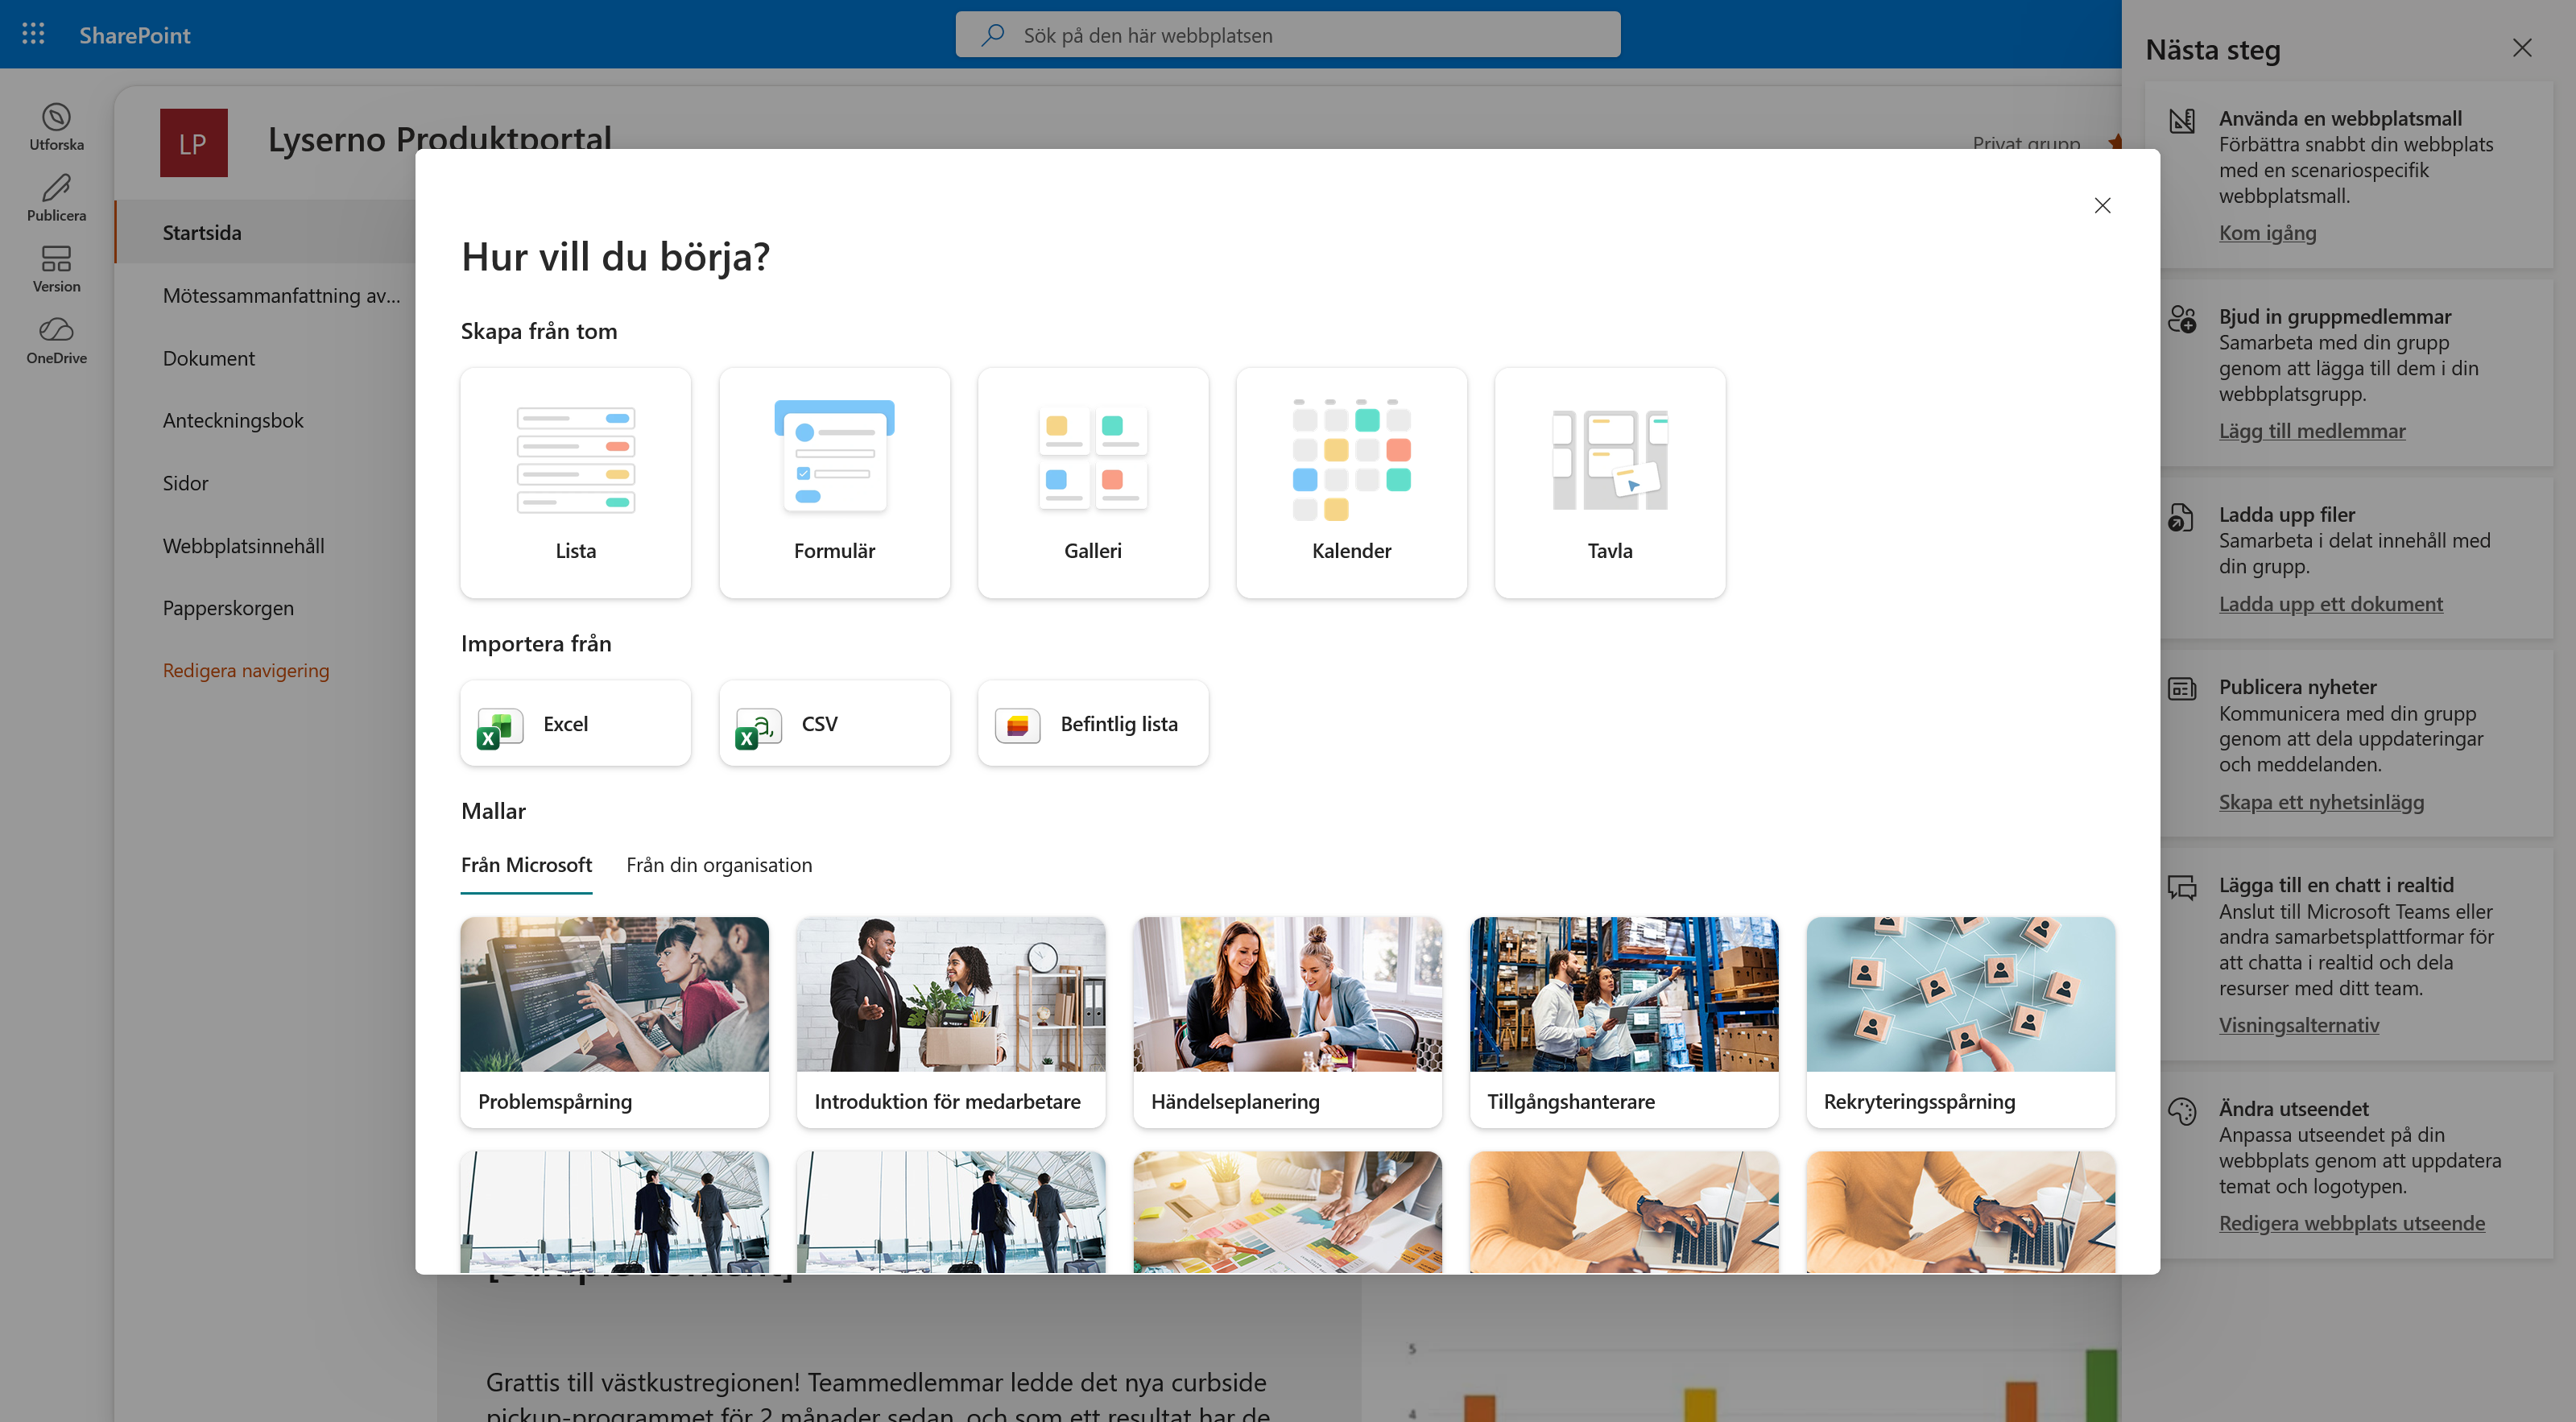Click the Kom igång link
The width and height of the screenshot is (2576, 1422).
[x=2267, y=233]
